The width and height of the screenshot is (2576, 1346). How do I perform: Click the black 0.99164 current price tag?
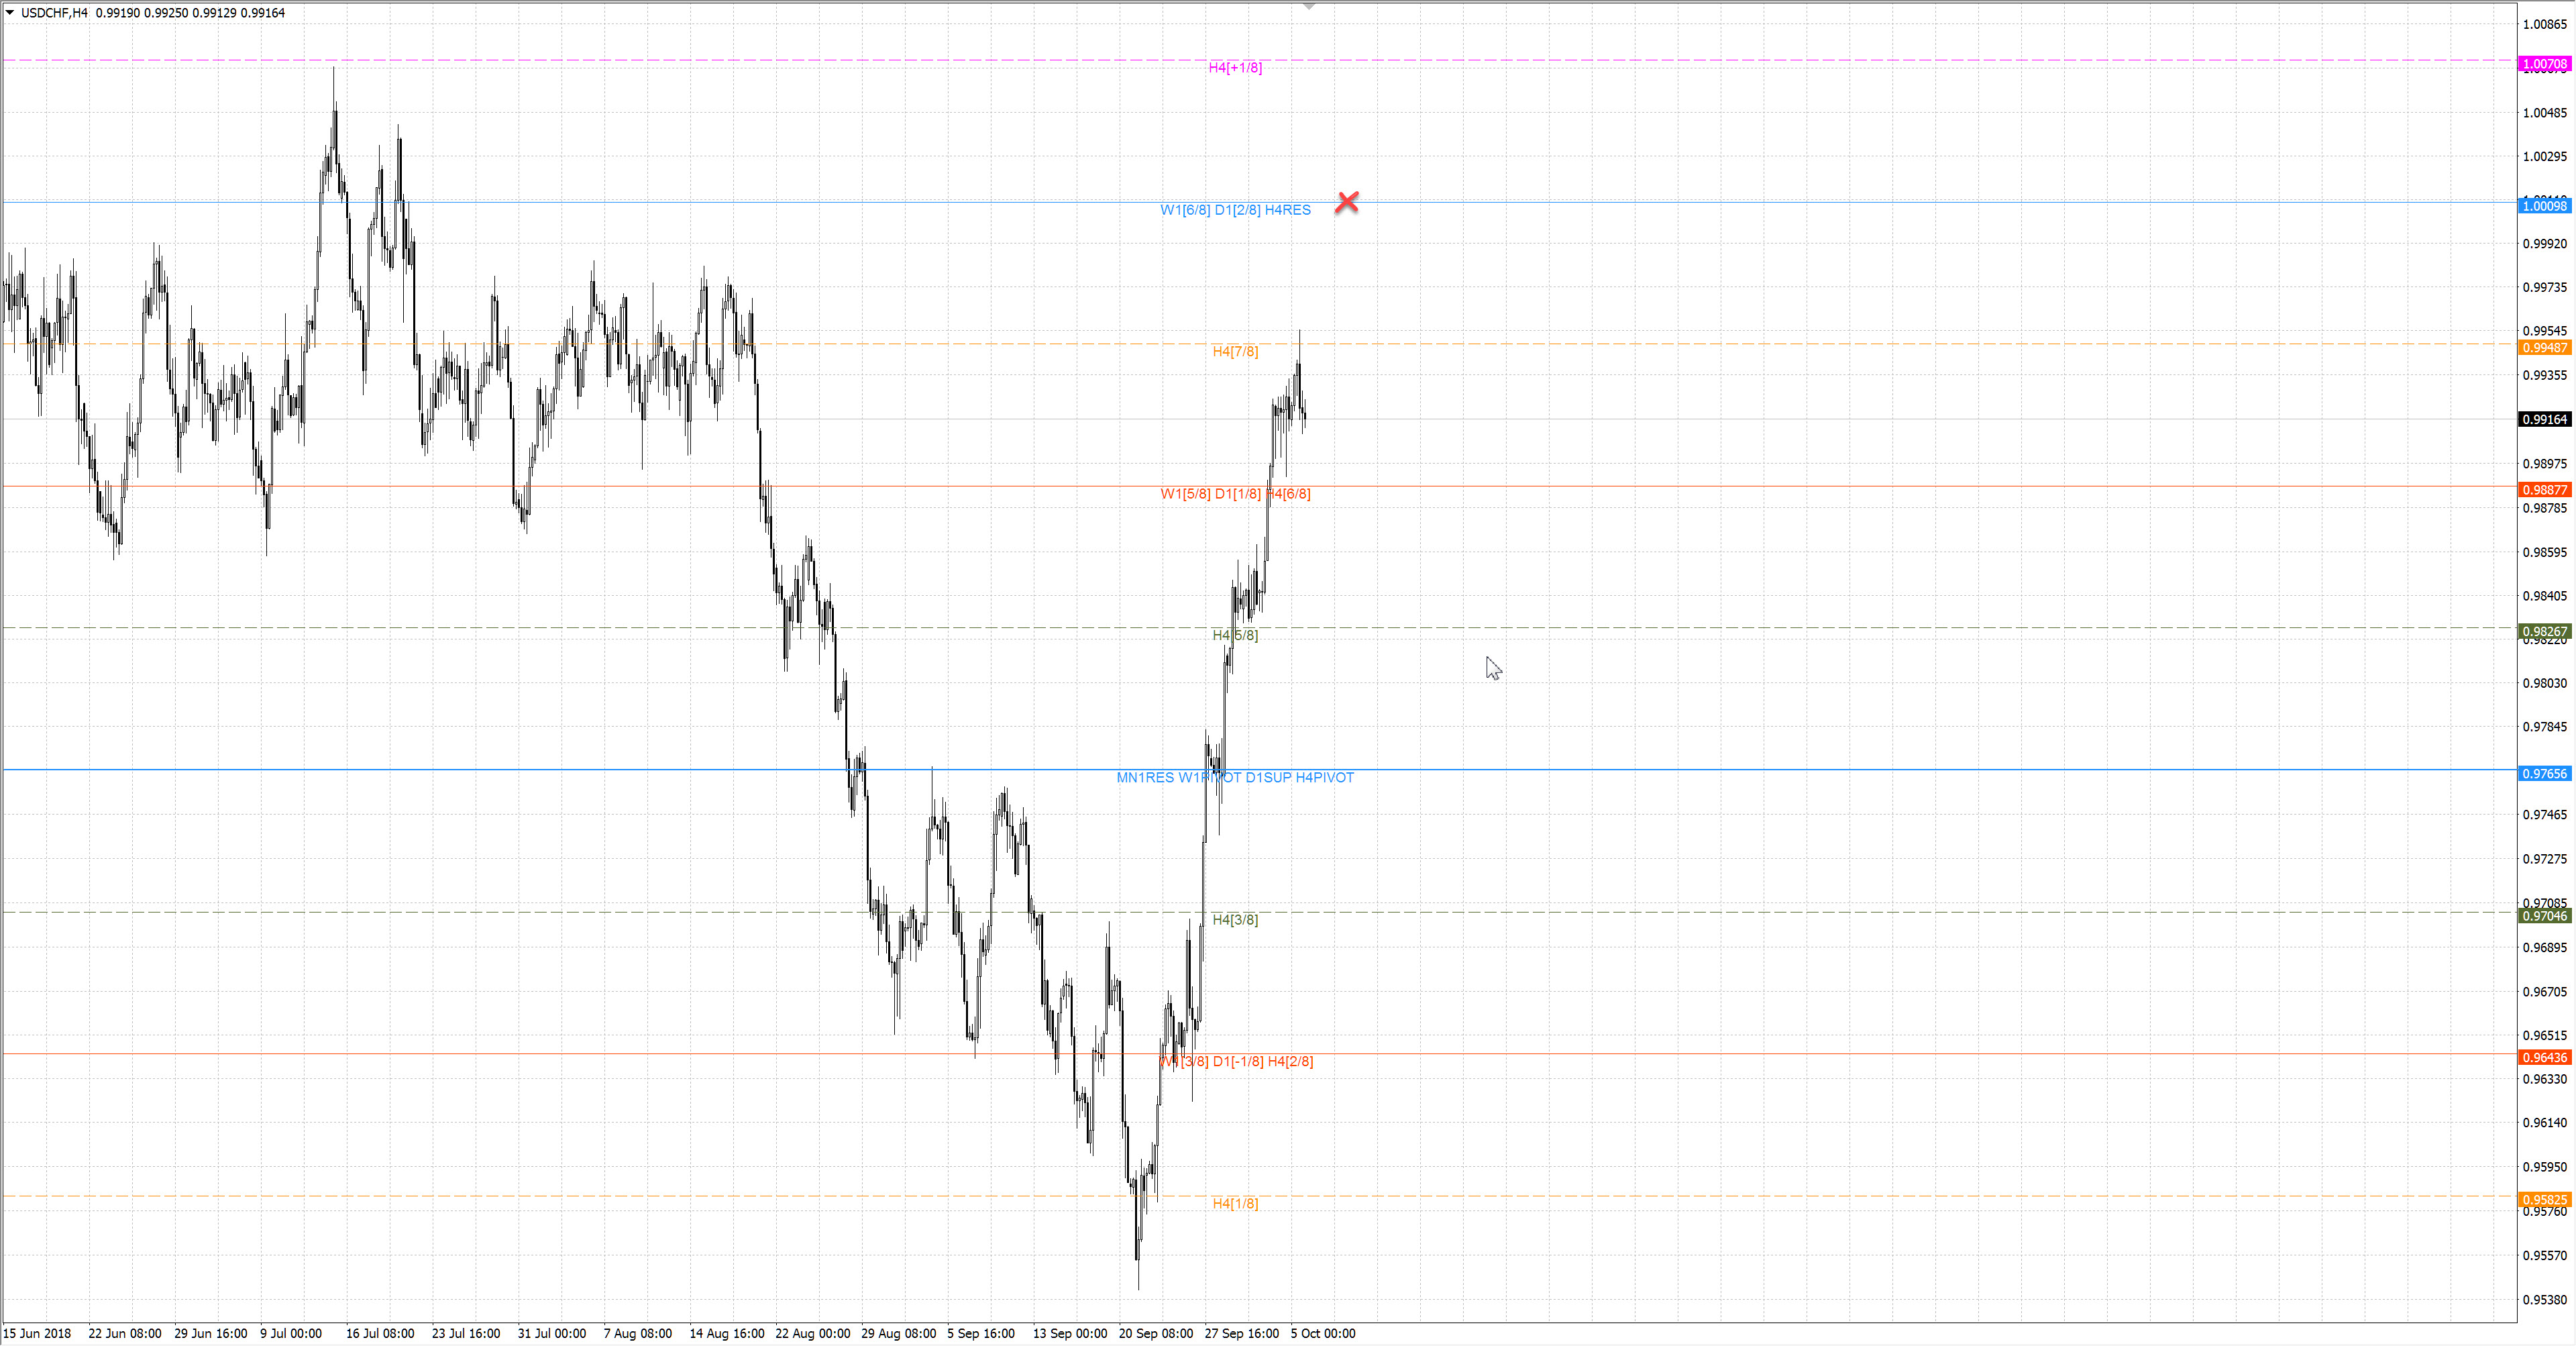point(2544,419)
